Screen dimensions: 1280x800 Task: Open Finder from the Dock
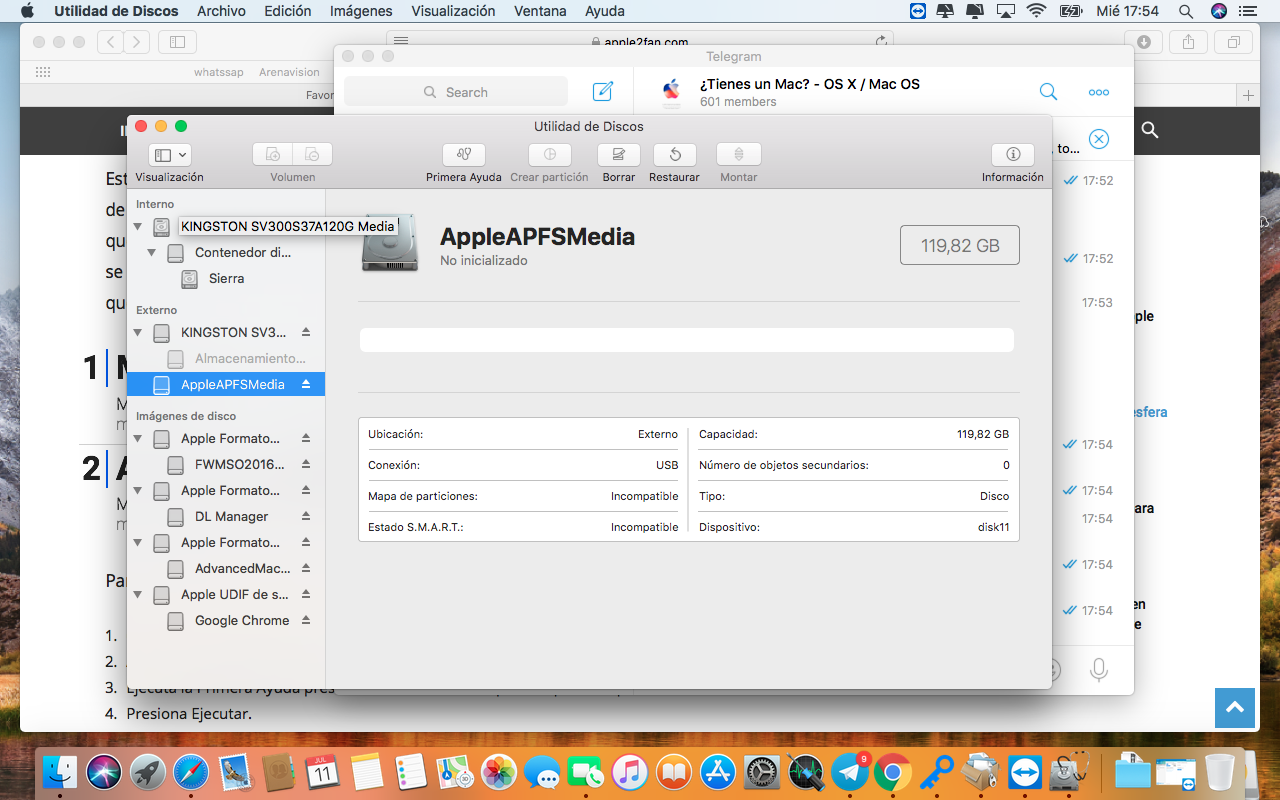coord(61,772)
